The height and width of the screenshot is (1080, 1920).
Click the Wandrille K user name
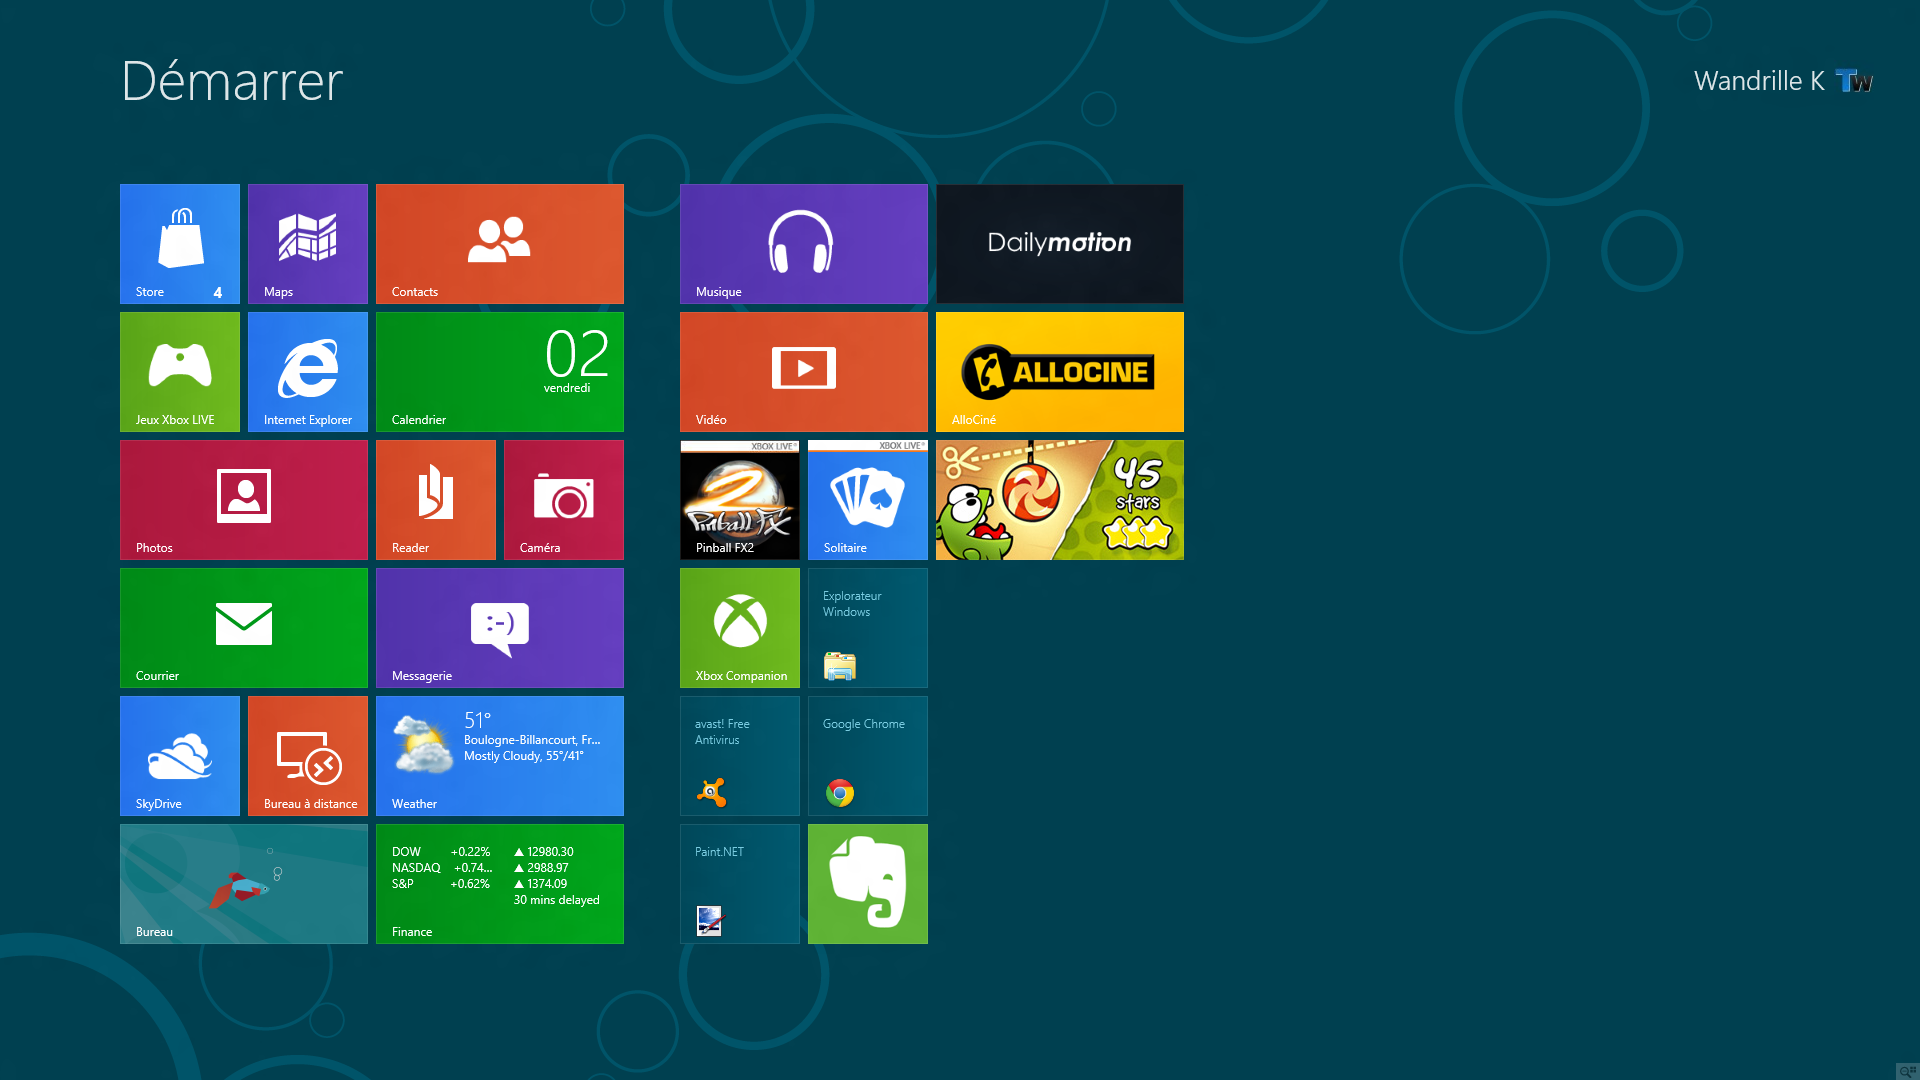point(1759,81)
